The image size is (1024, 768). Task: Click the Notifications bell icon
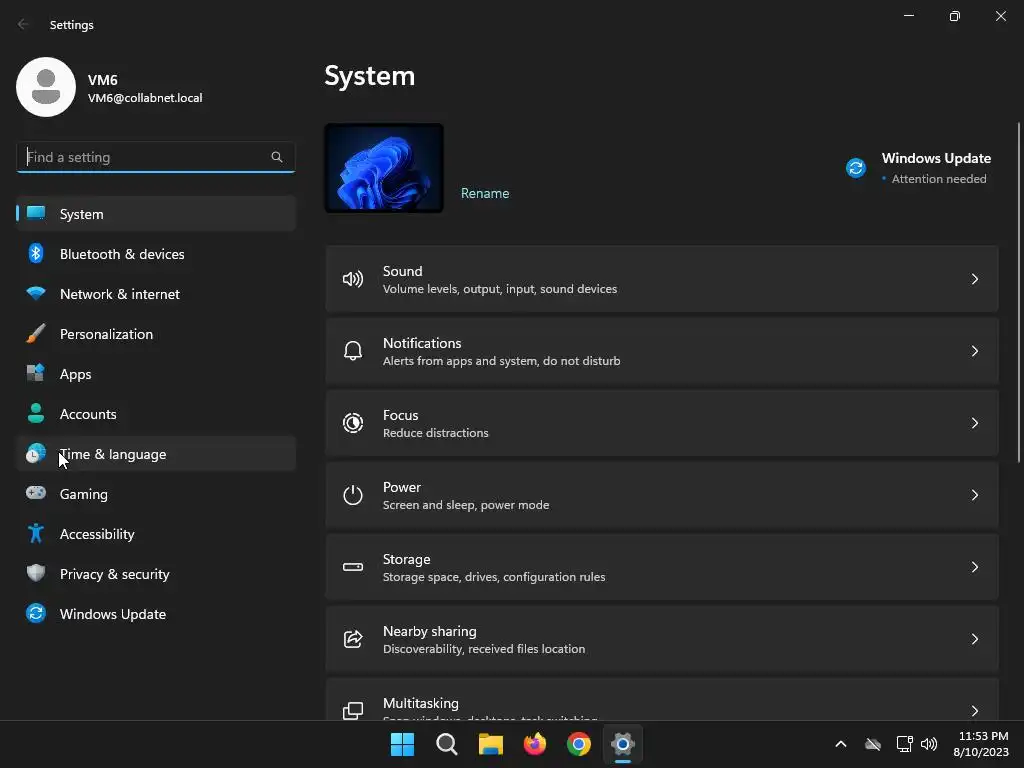(353, 351)
